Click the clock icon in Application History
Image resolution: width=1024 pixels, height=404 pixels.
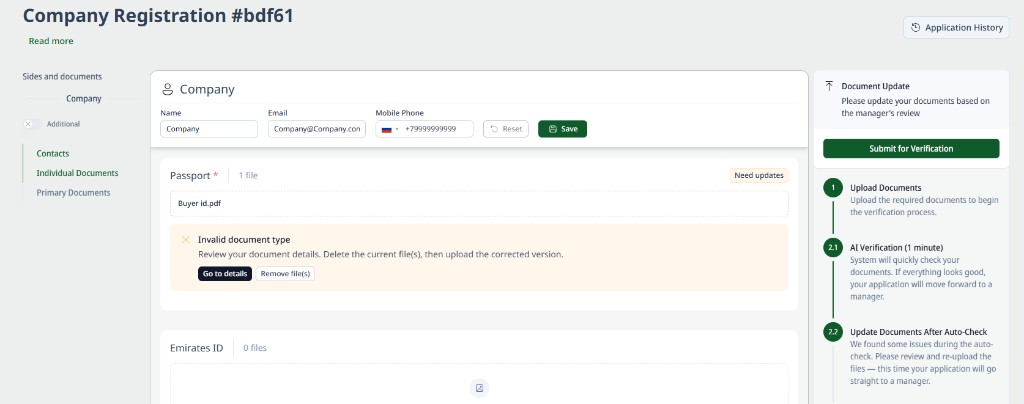(x=916, y=27)
